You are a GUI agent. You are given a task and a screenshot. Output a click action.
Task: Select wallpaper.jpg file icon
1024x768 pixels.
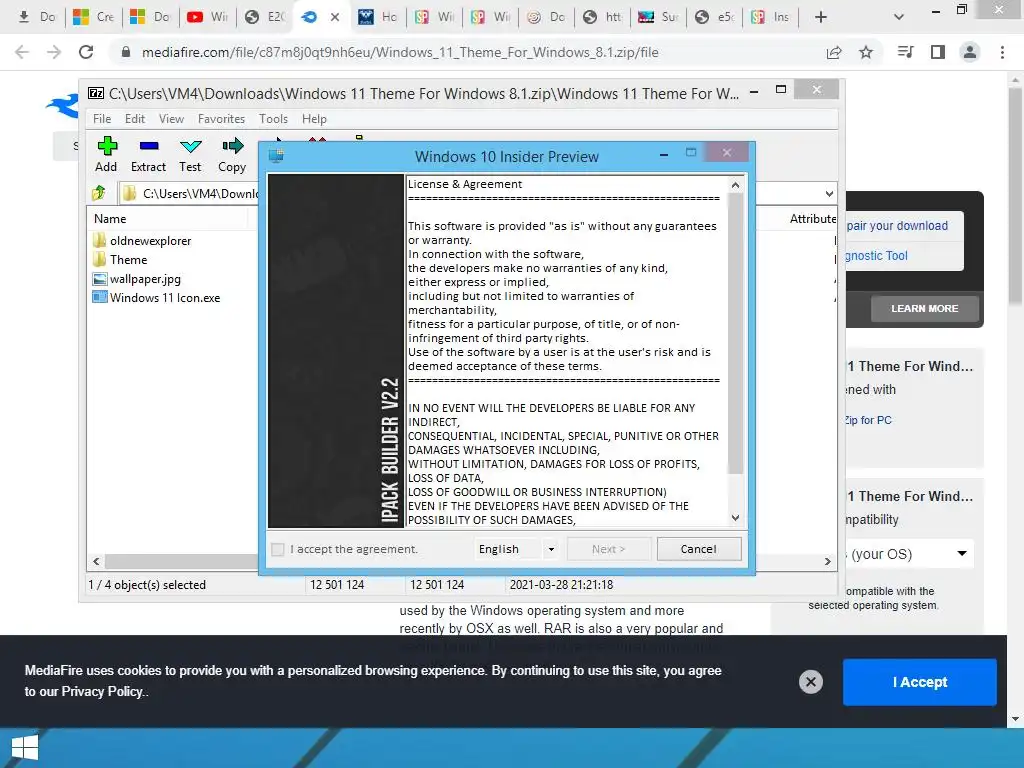(99, 279)
